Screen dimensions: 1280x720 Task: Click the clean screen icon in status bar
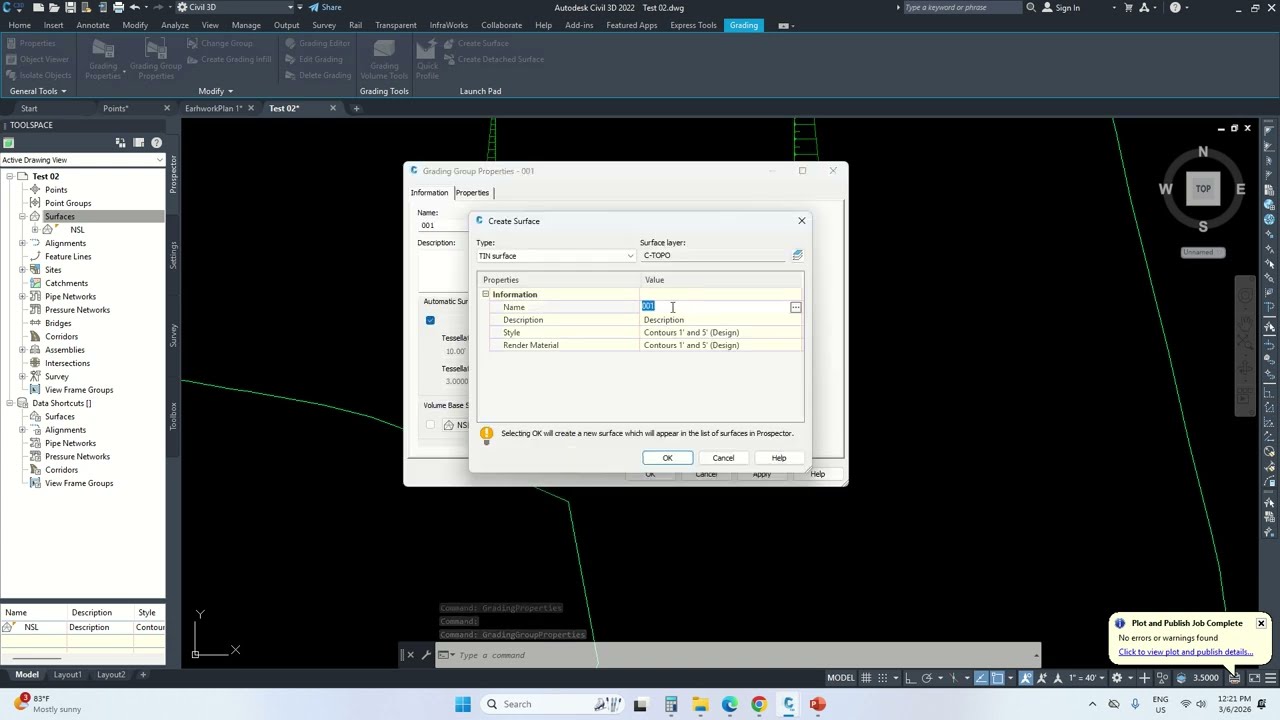[1254, 678]
